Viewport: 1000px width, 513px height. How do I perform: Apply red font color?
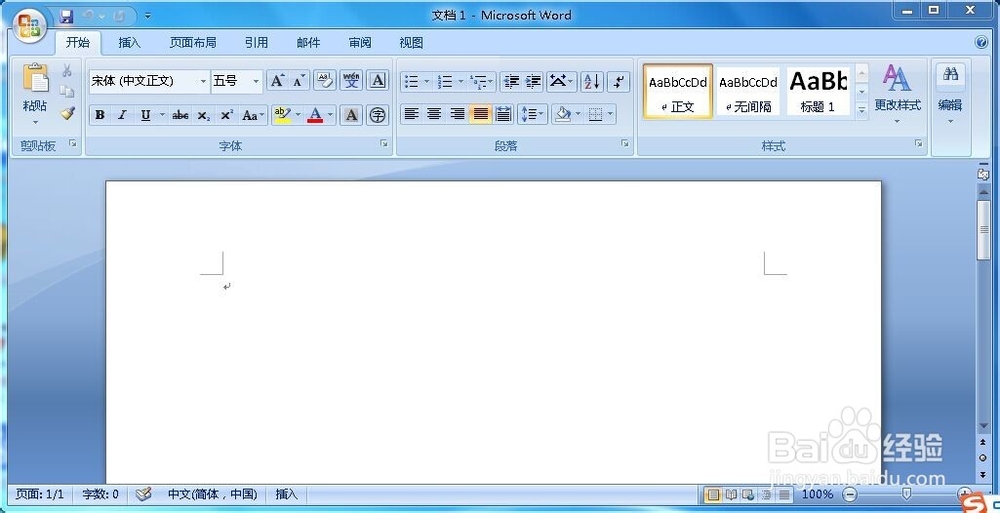315,115
